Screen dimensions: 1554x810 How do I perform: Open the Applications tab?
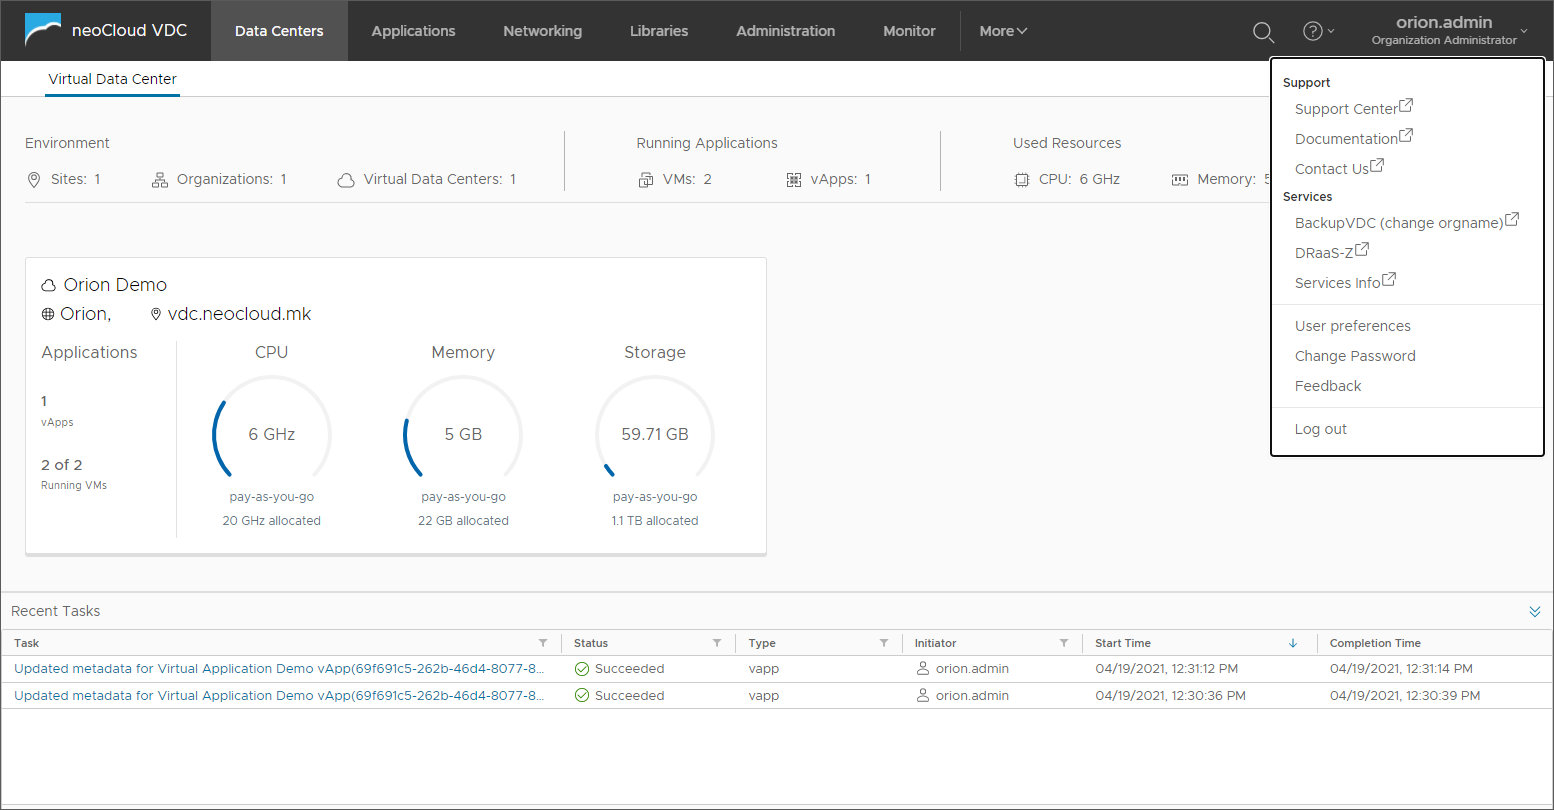413,31
